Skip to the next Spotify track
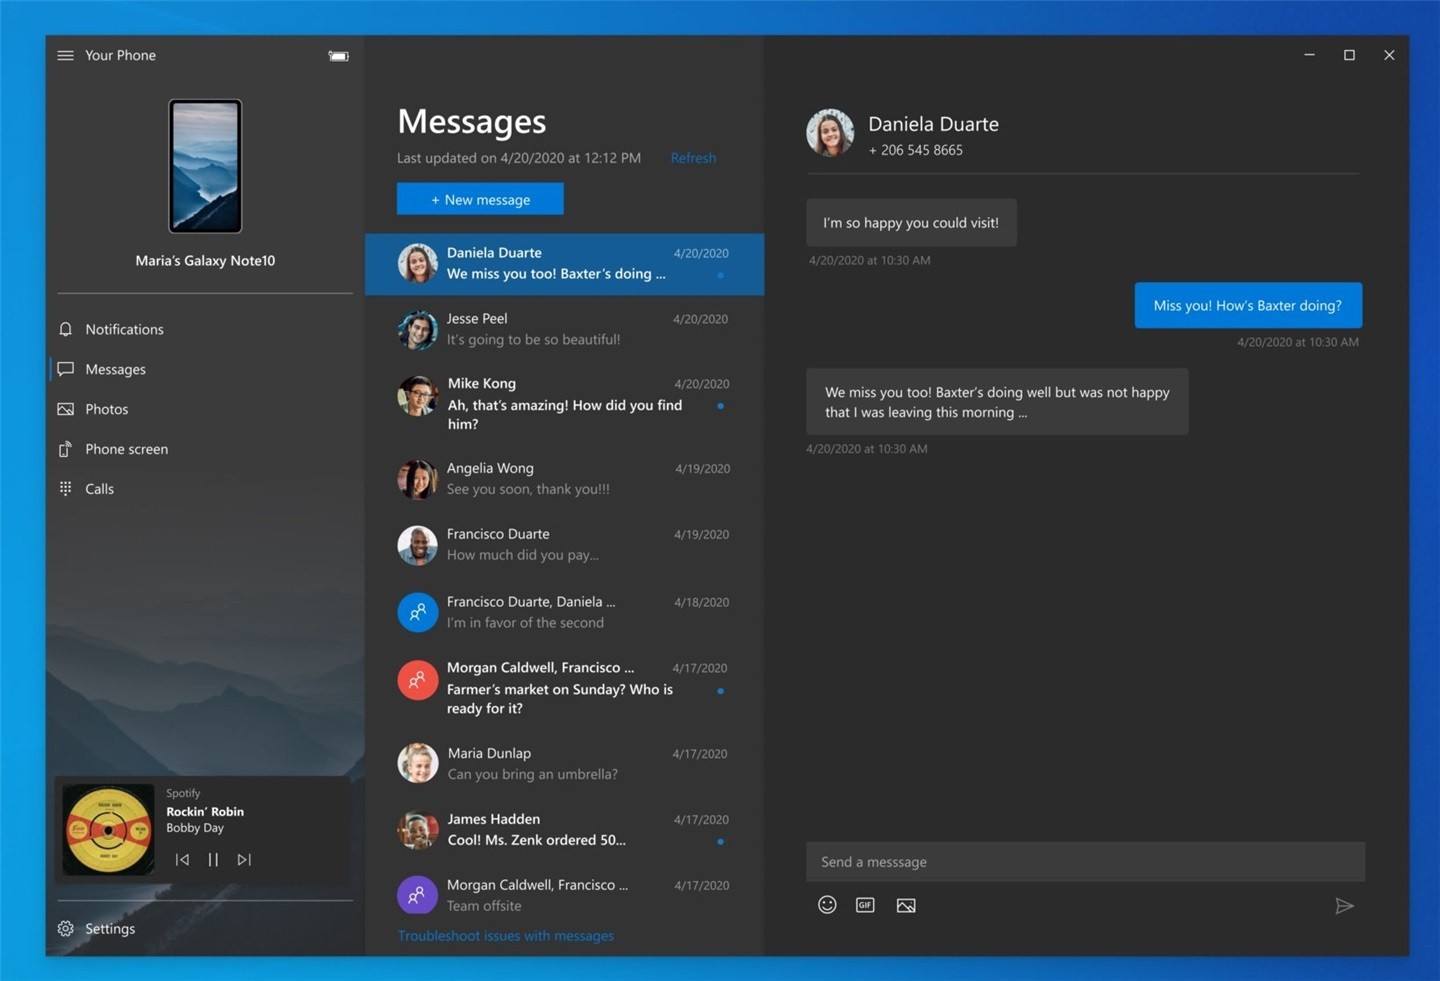 coord(244,859)
